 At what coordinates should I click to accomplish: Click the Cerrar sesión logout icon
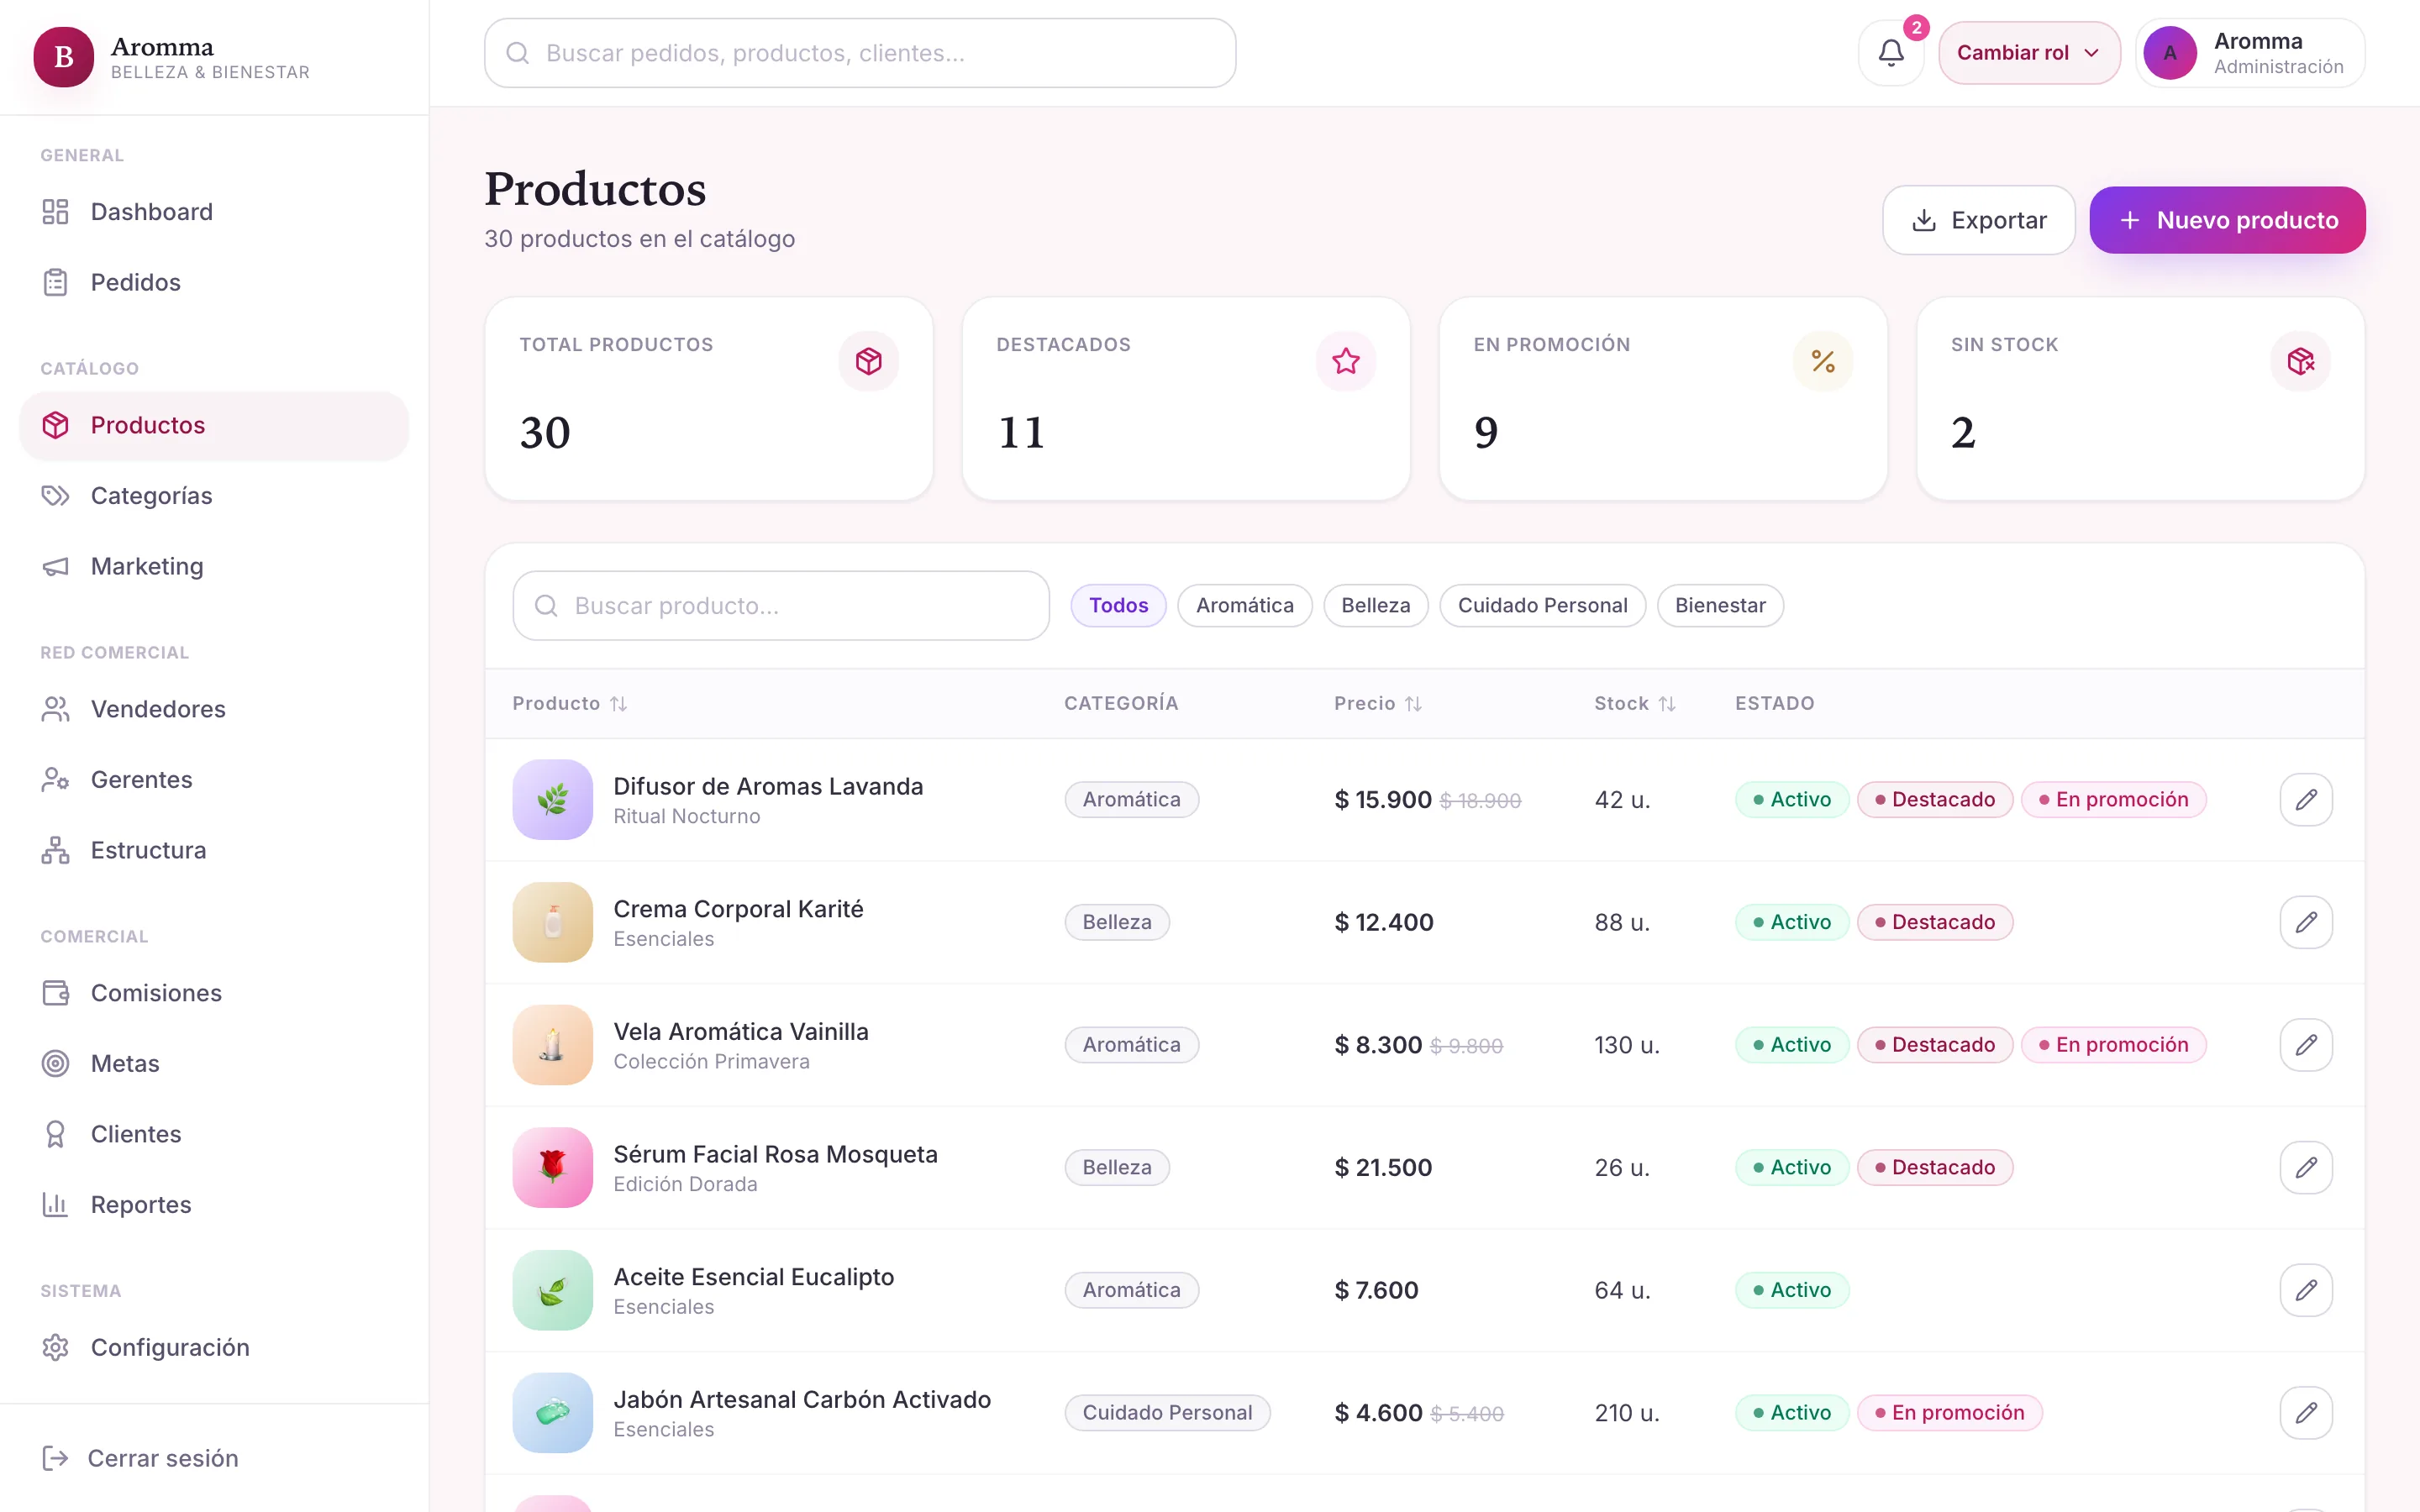point(56,1458)
